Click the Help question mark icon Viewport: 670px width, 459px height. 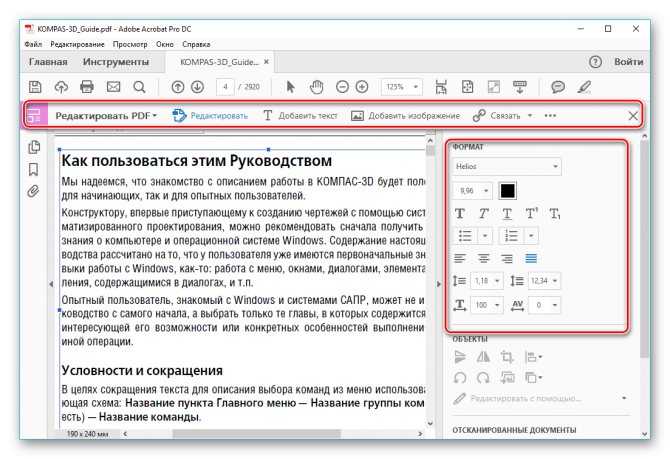595,62
